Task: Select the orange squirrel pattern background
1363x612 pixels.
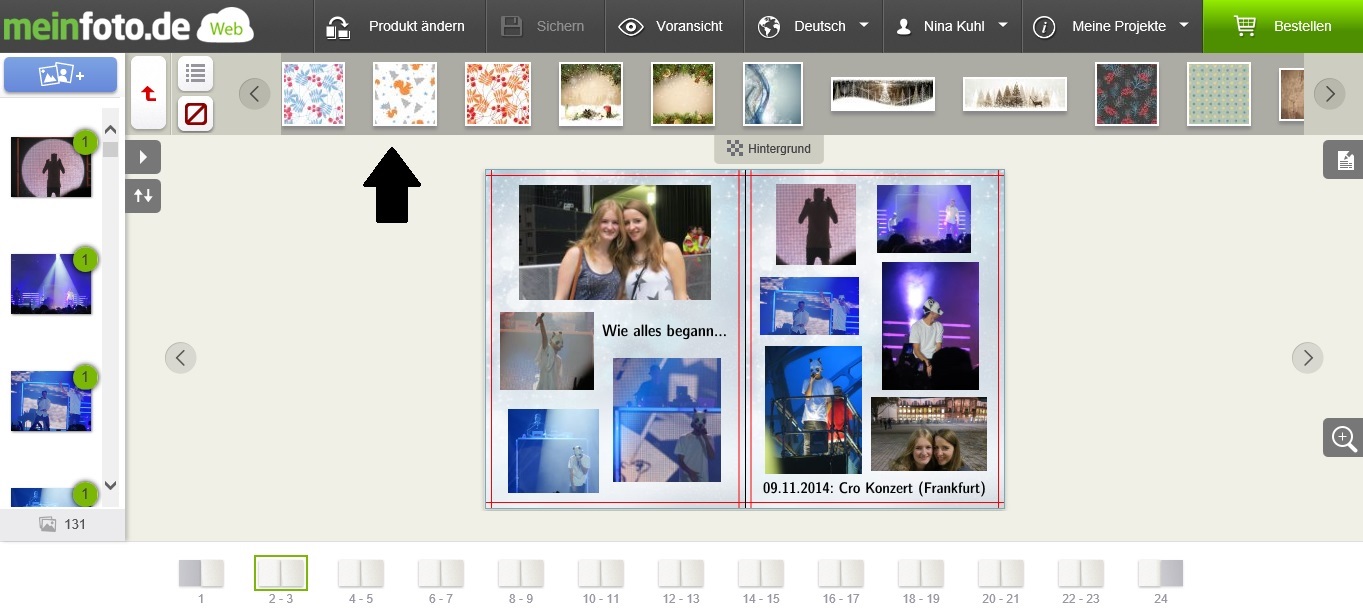Action: tap(405, 94)
